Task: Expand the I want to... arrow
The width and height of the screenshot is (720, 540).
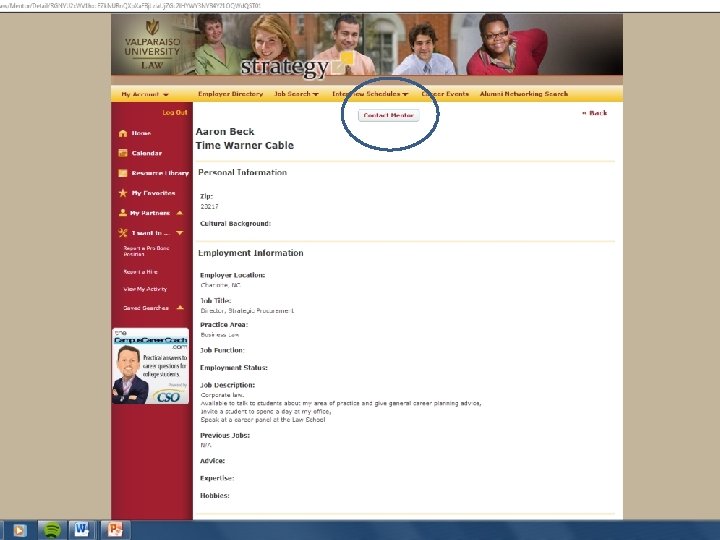Action: 180,233
